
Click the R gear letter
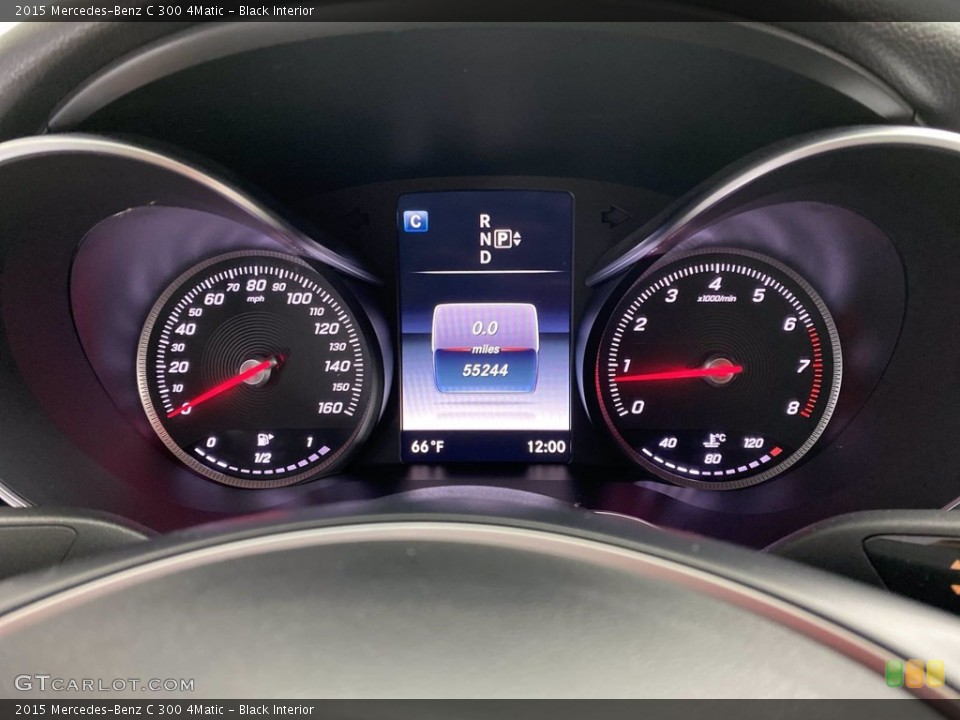coord(485,220)
